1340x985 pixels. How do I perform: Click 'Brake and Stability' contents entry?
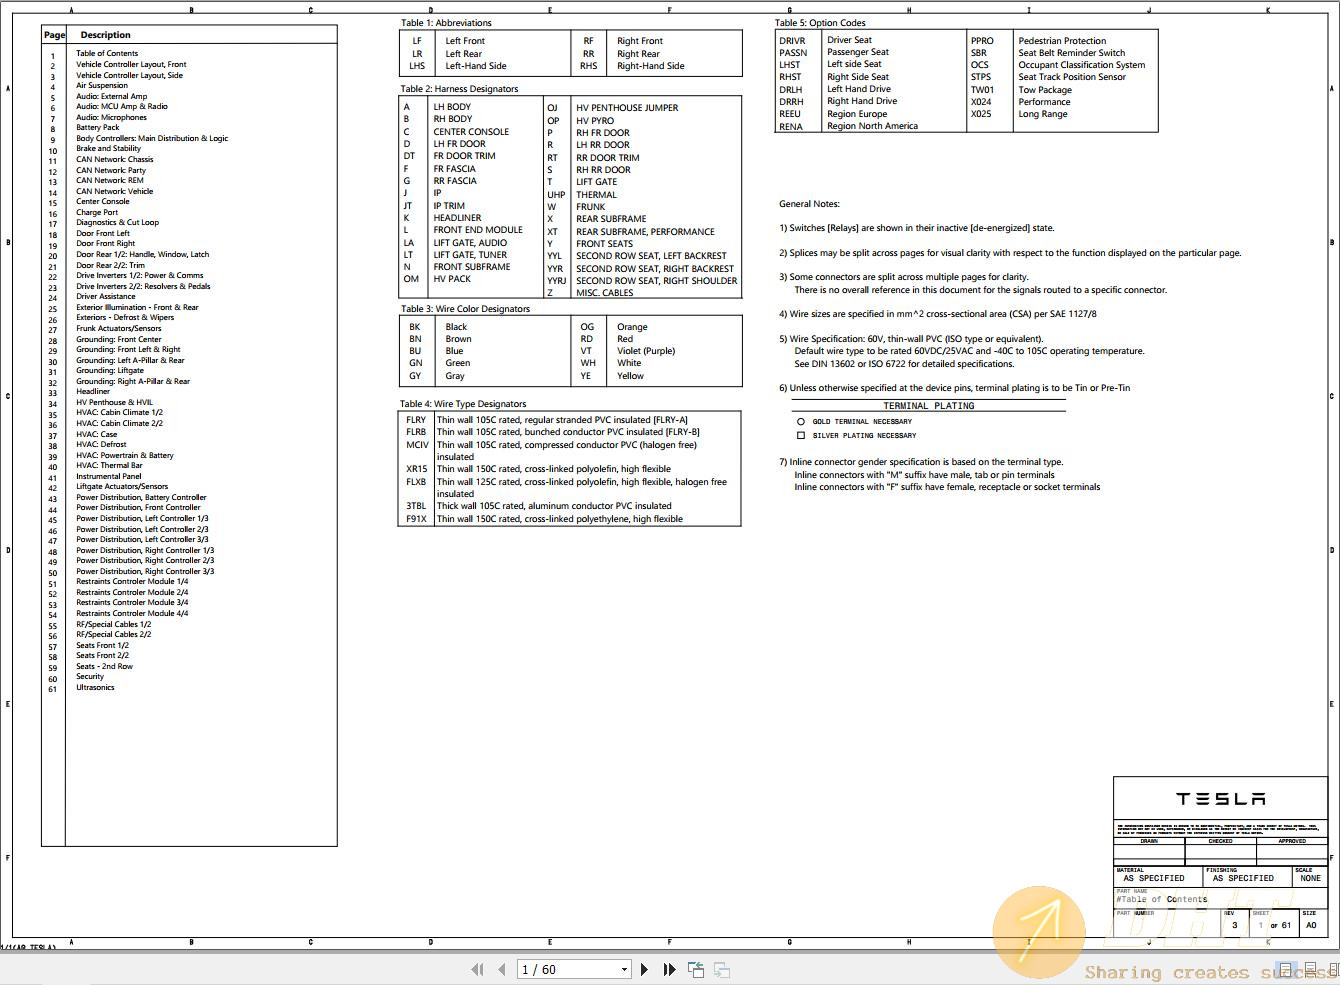(108, 149)
